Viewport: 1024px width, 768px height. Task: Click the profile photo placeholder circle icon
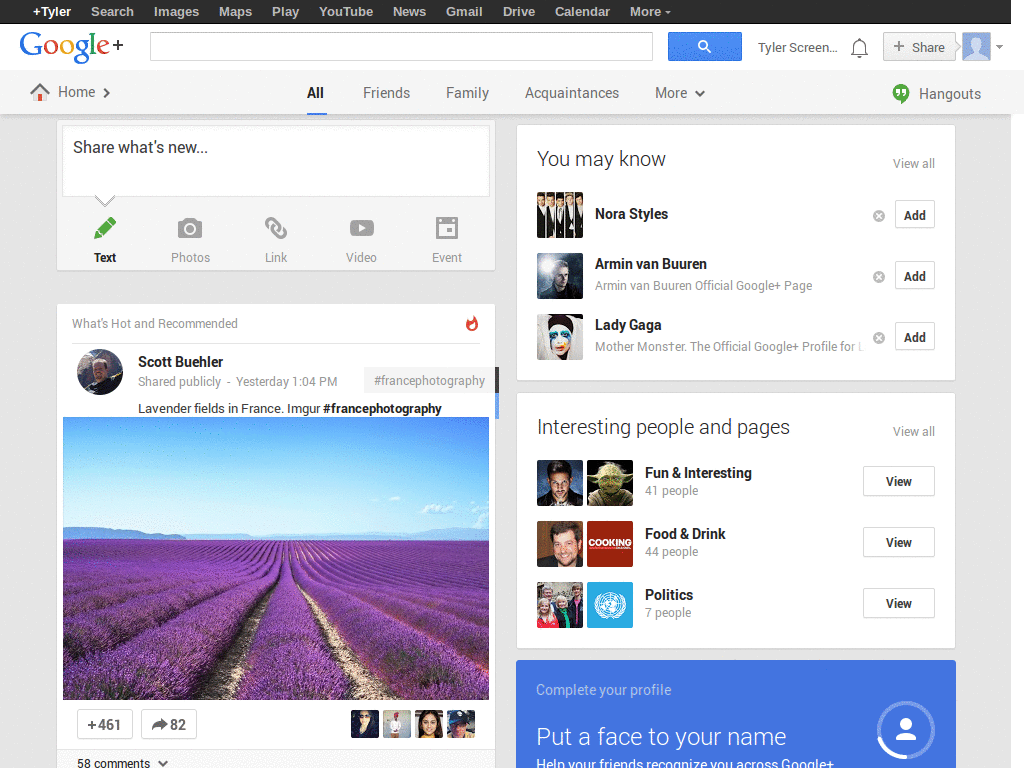906,729
